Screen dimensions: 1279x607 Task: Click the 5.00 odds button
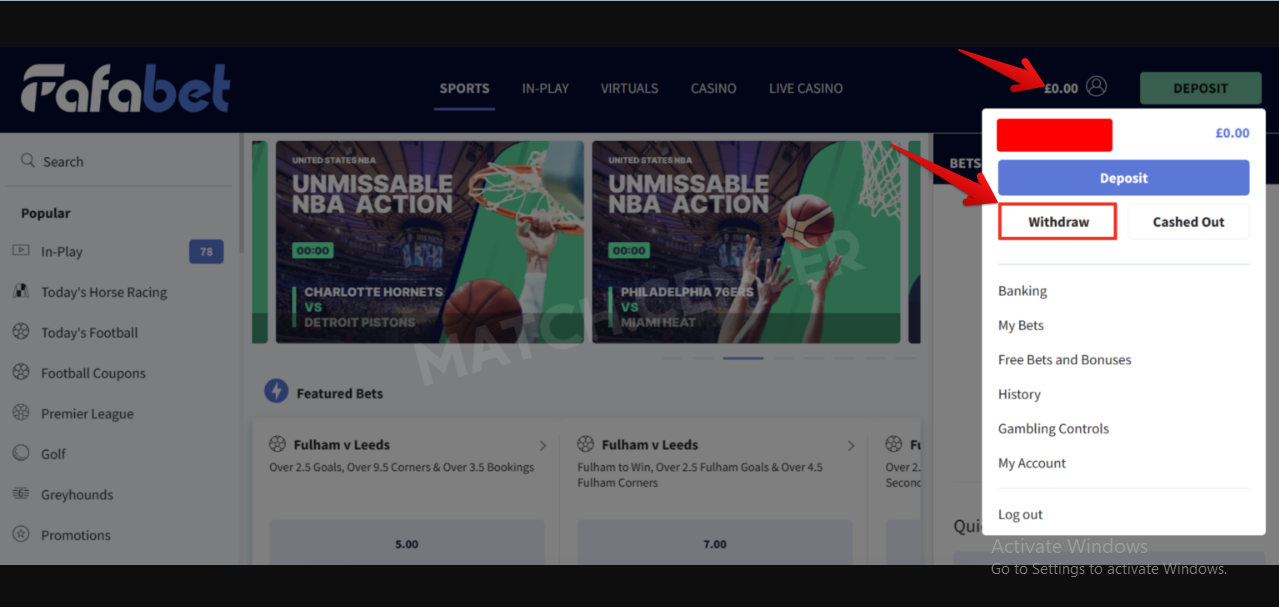pyautogui.click(x=407, y=544)
